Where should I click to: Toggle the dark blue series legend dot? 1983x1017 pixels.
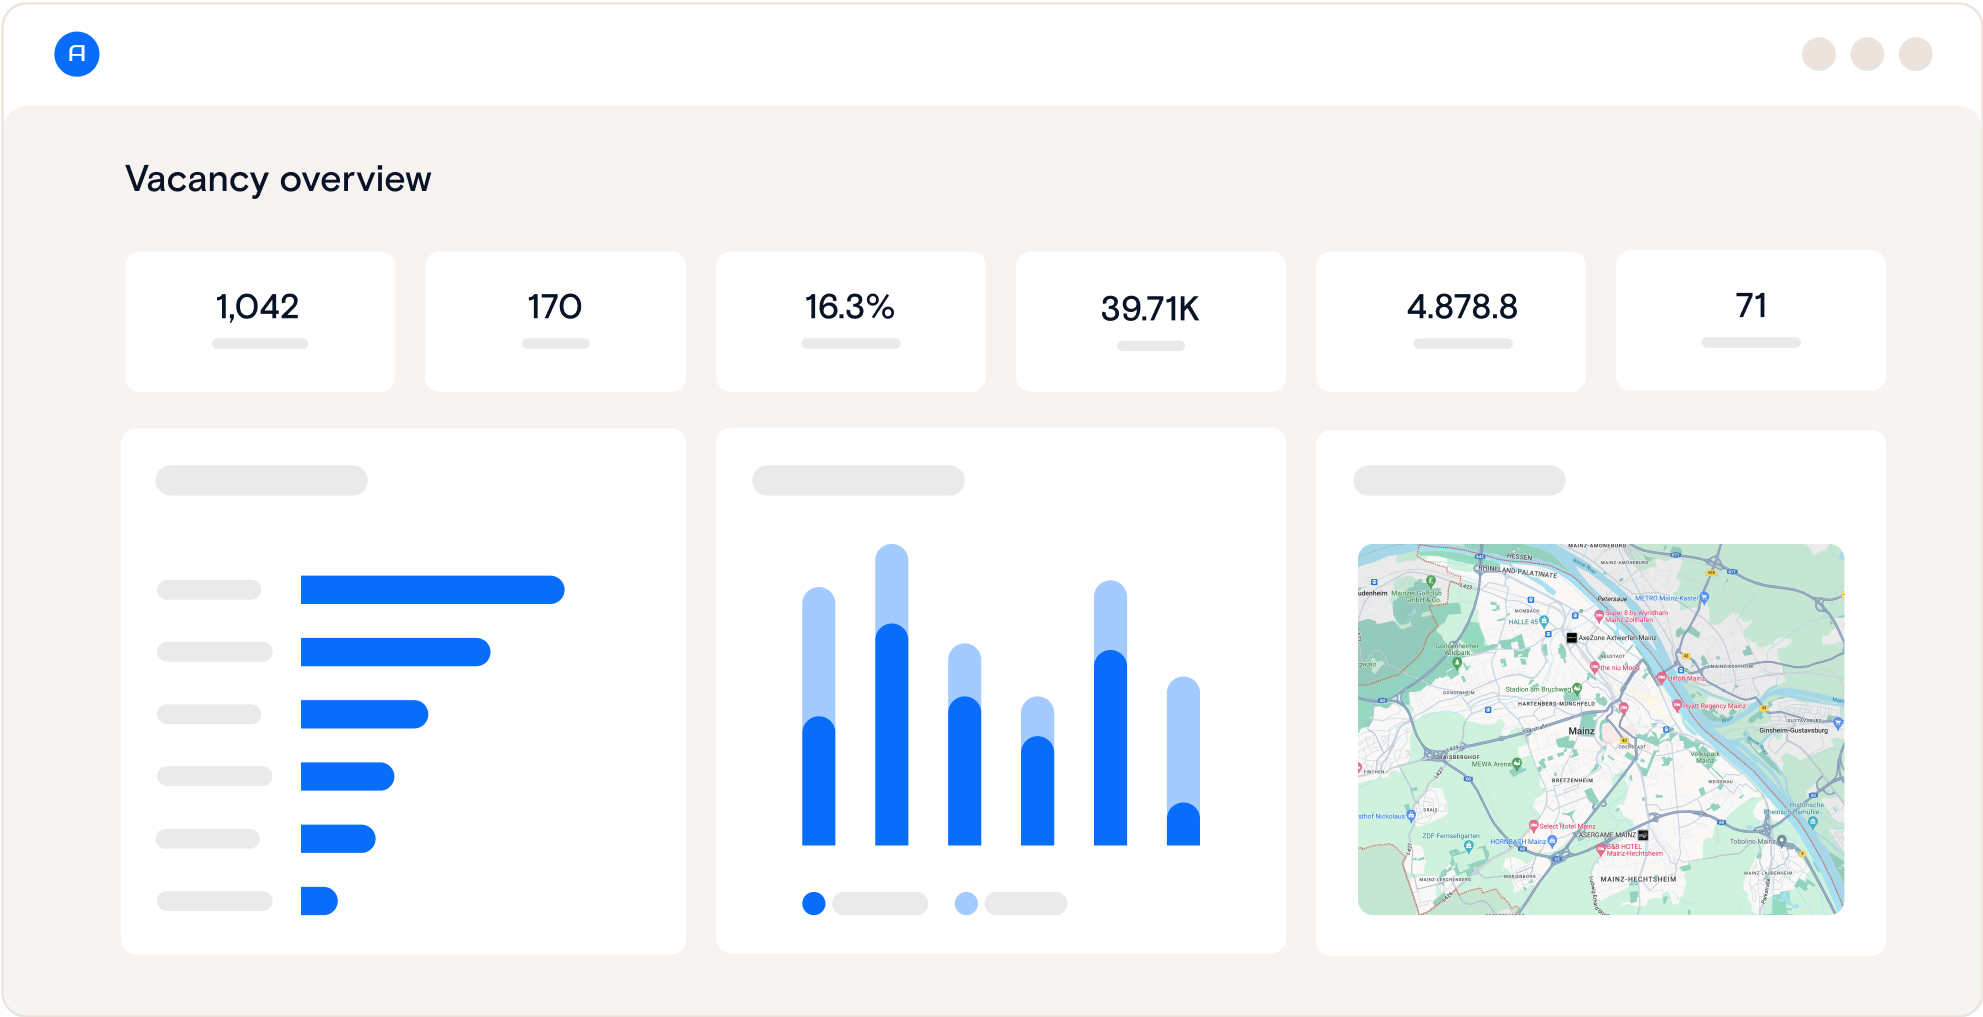click(814, 903)
